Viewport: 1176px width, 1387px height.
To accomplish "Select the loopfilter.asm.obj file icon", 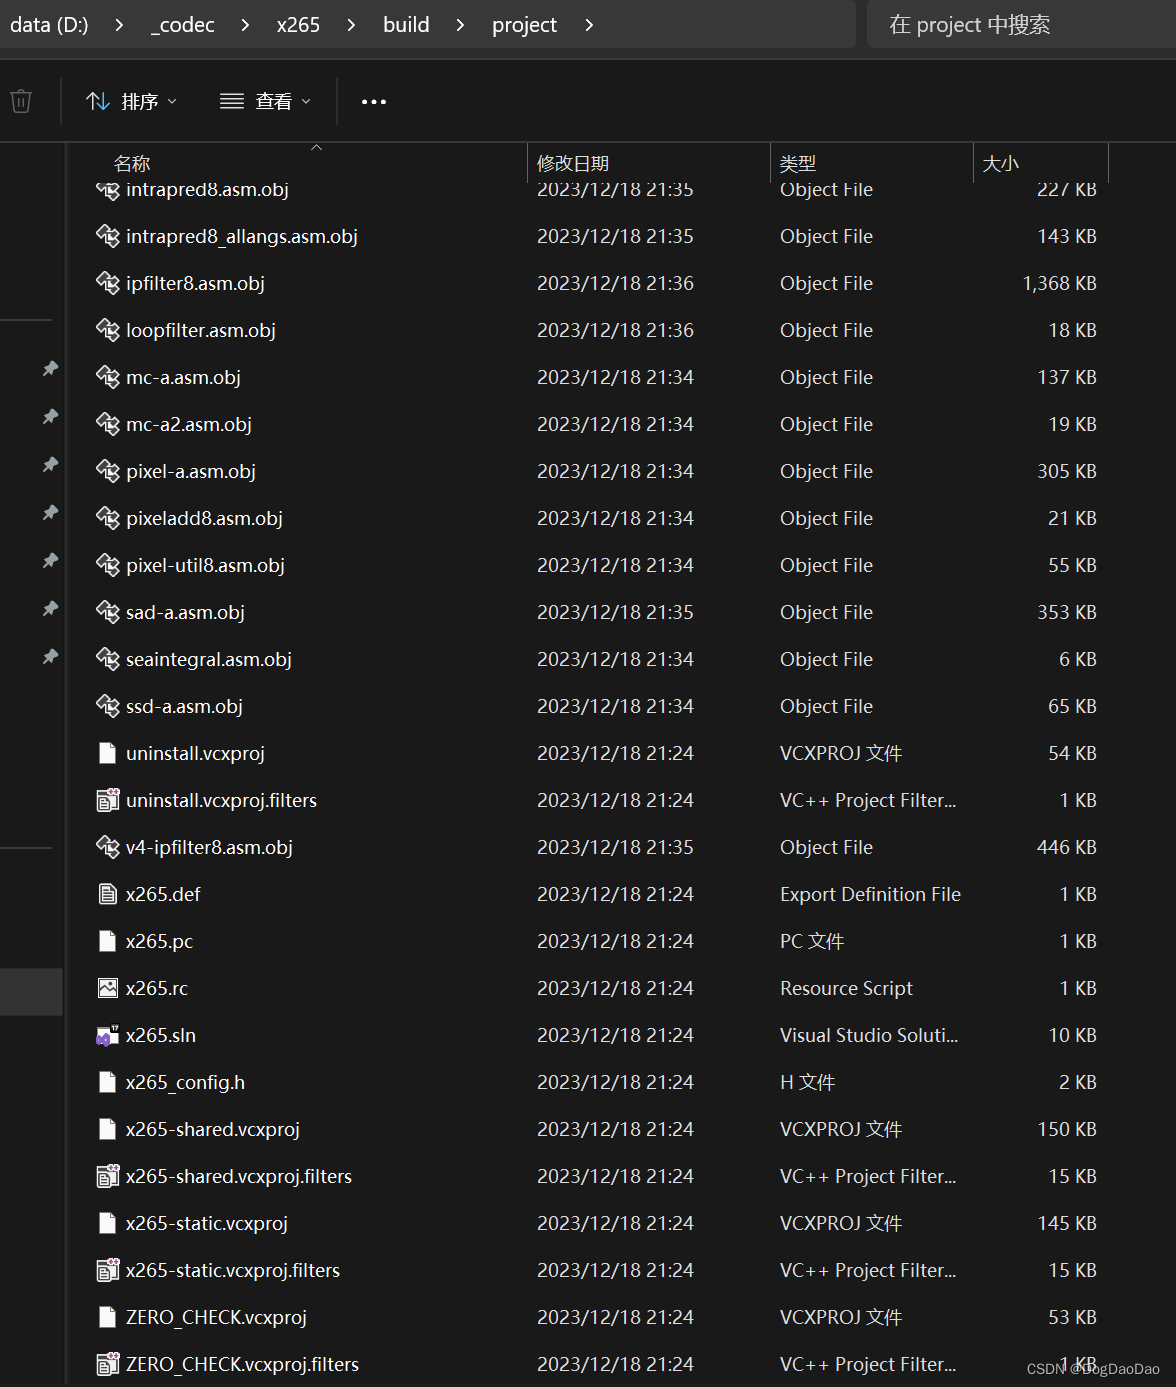I will tap(107, 330).
